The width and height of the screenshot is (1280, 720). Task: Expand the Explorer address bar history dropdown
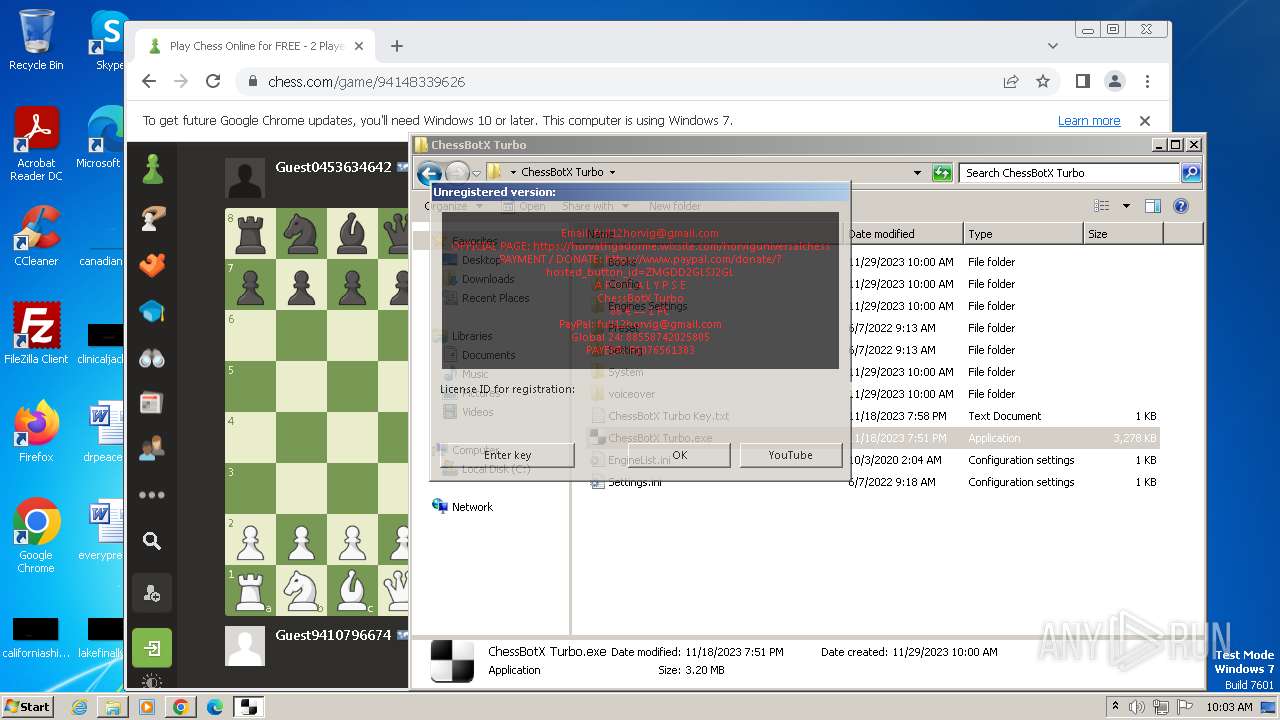(917, 173)
